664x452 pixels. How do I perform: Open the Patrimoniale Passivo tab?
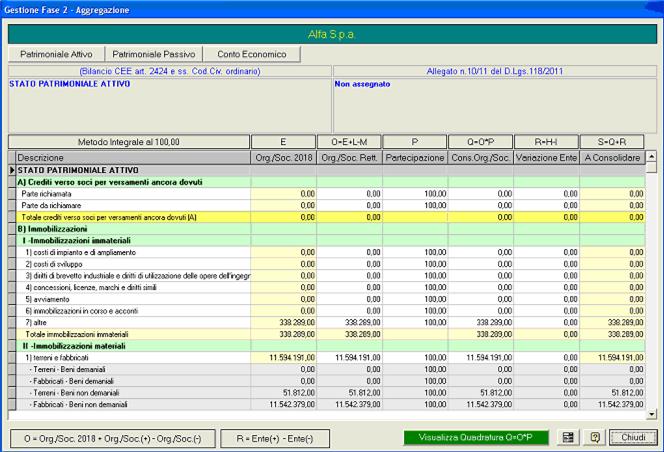pyautogui.click(x=153, y=54)
